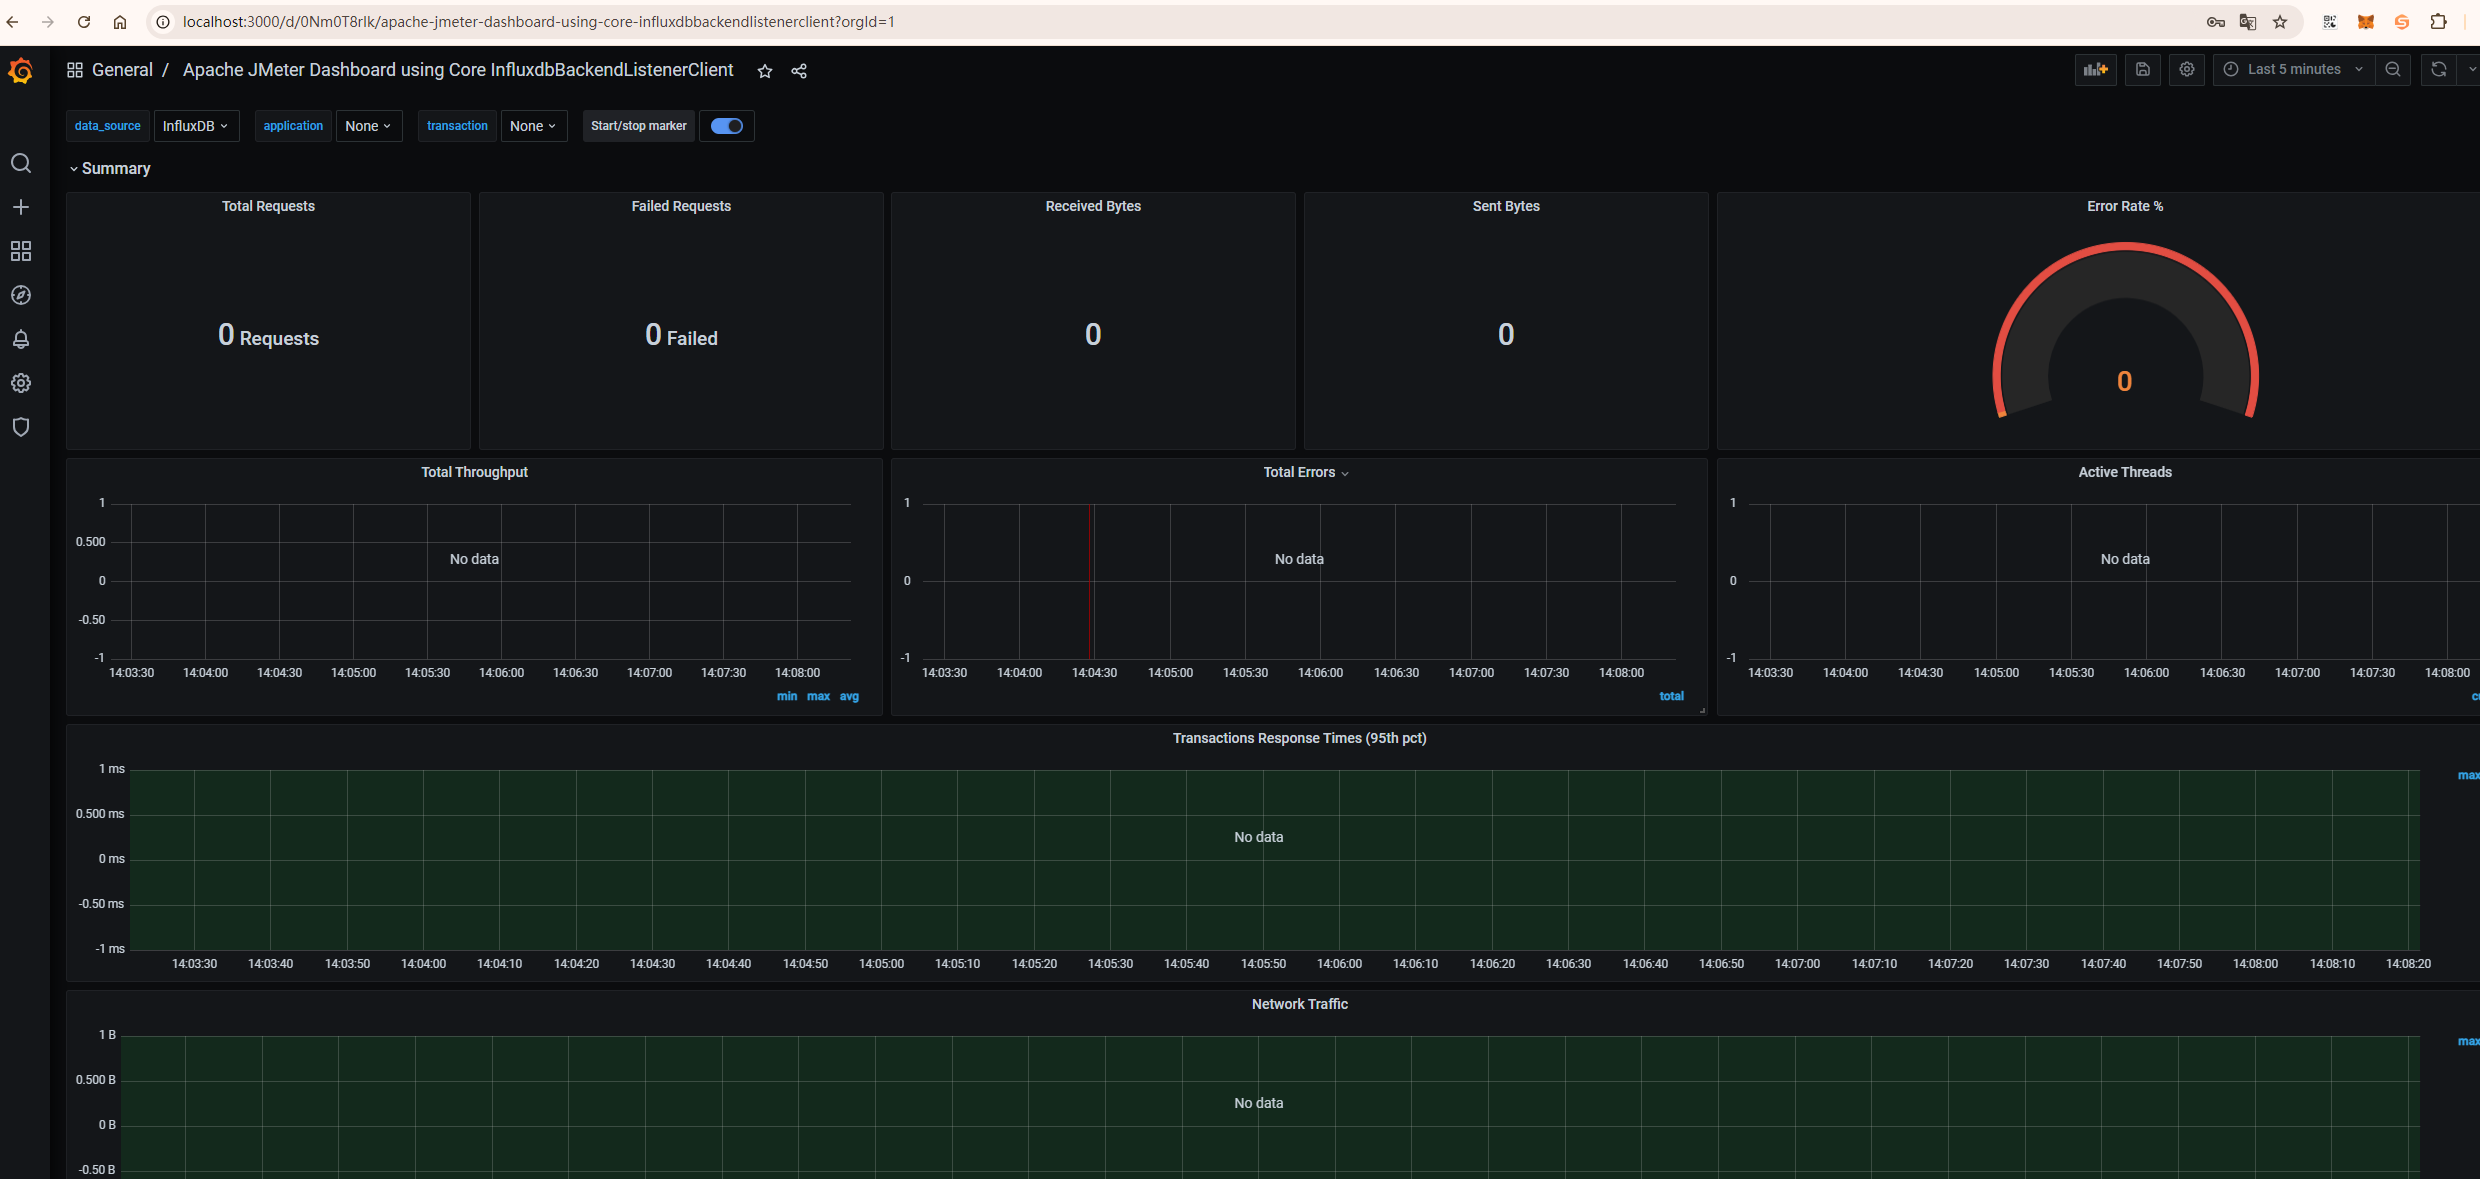Open dashboard settings gear in top bar

click(x=2187, y=69)
